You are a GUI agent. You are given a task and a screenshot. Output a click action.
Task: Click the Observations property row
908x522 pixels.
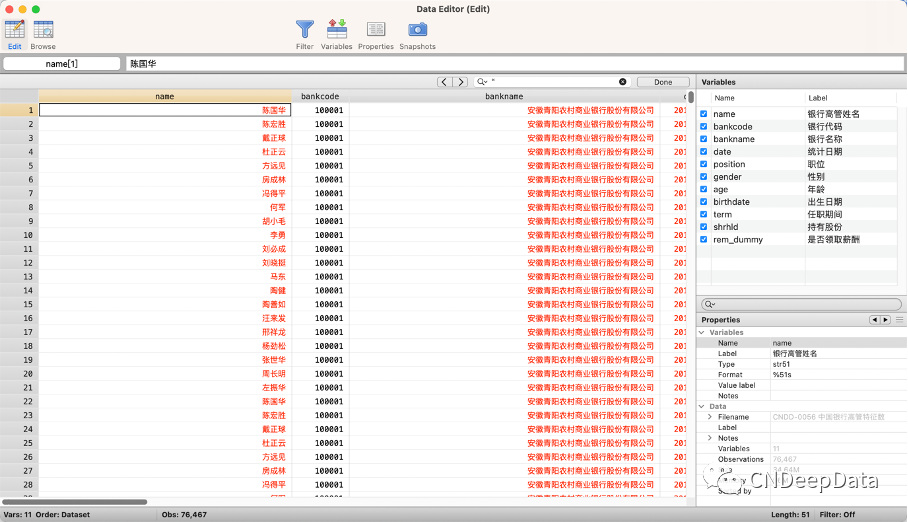(x=801, y=459)
